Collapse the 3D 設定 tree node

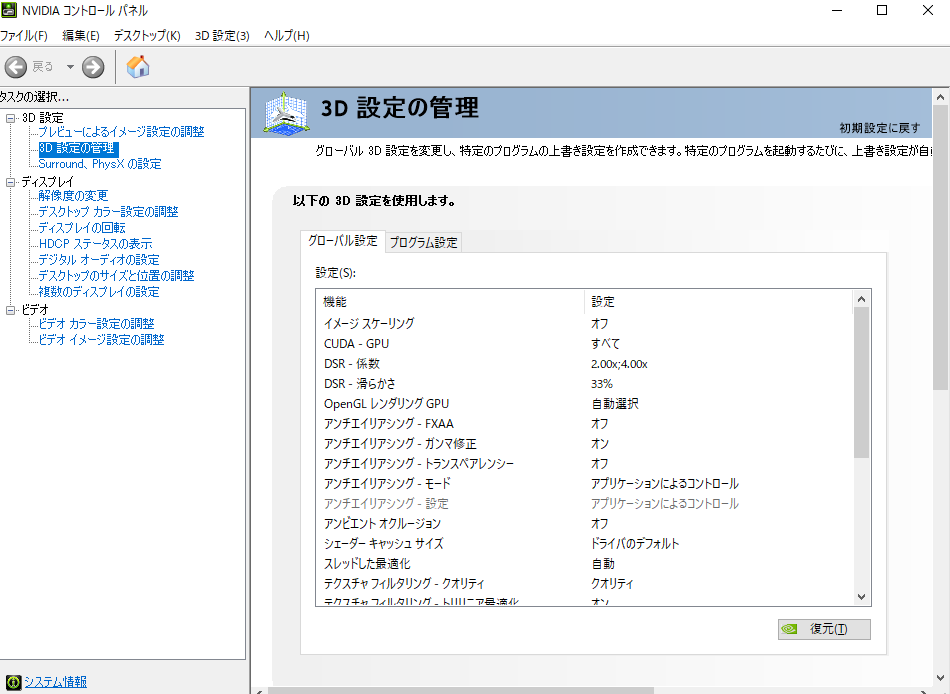[x=10, y=118]
